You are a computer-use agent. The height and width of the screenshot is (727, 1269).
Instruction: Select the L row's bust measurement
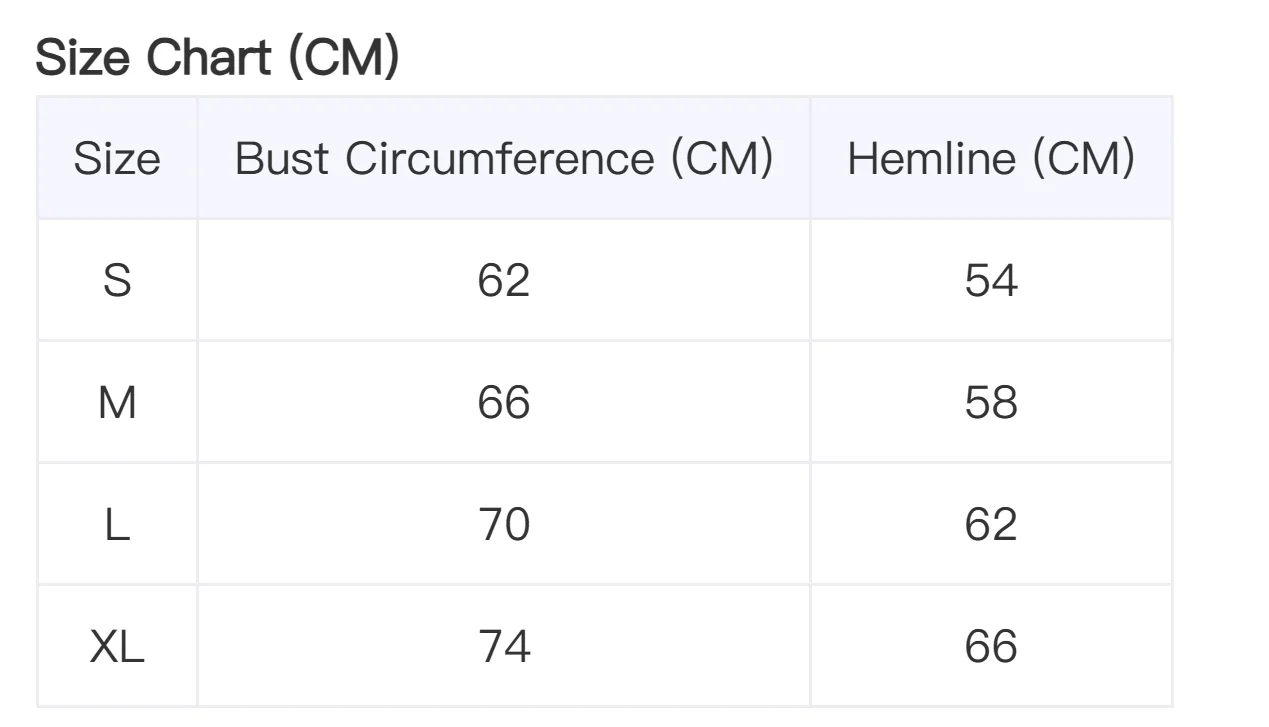504,525
